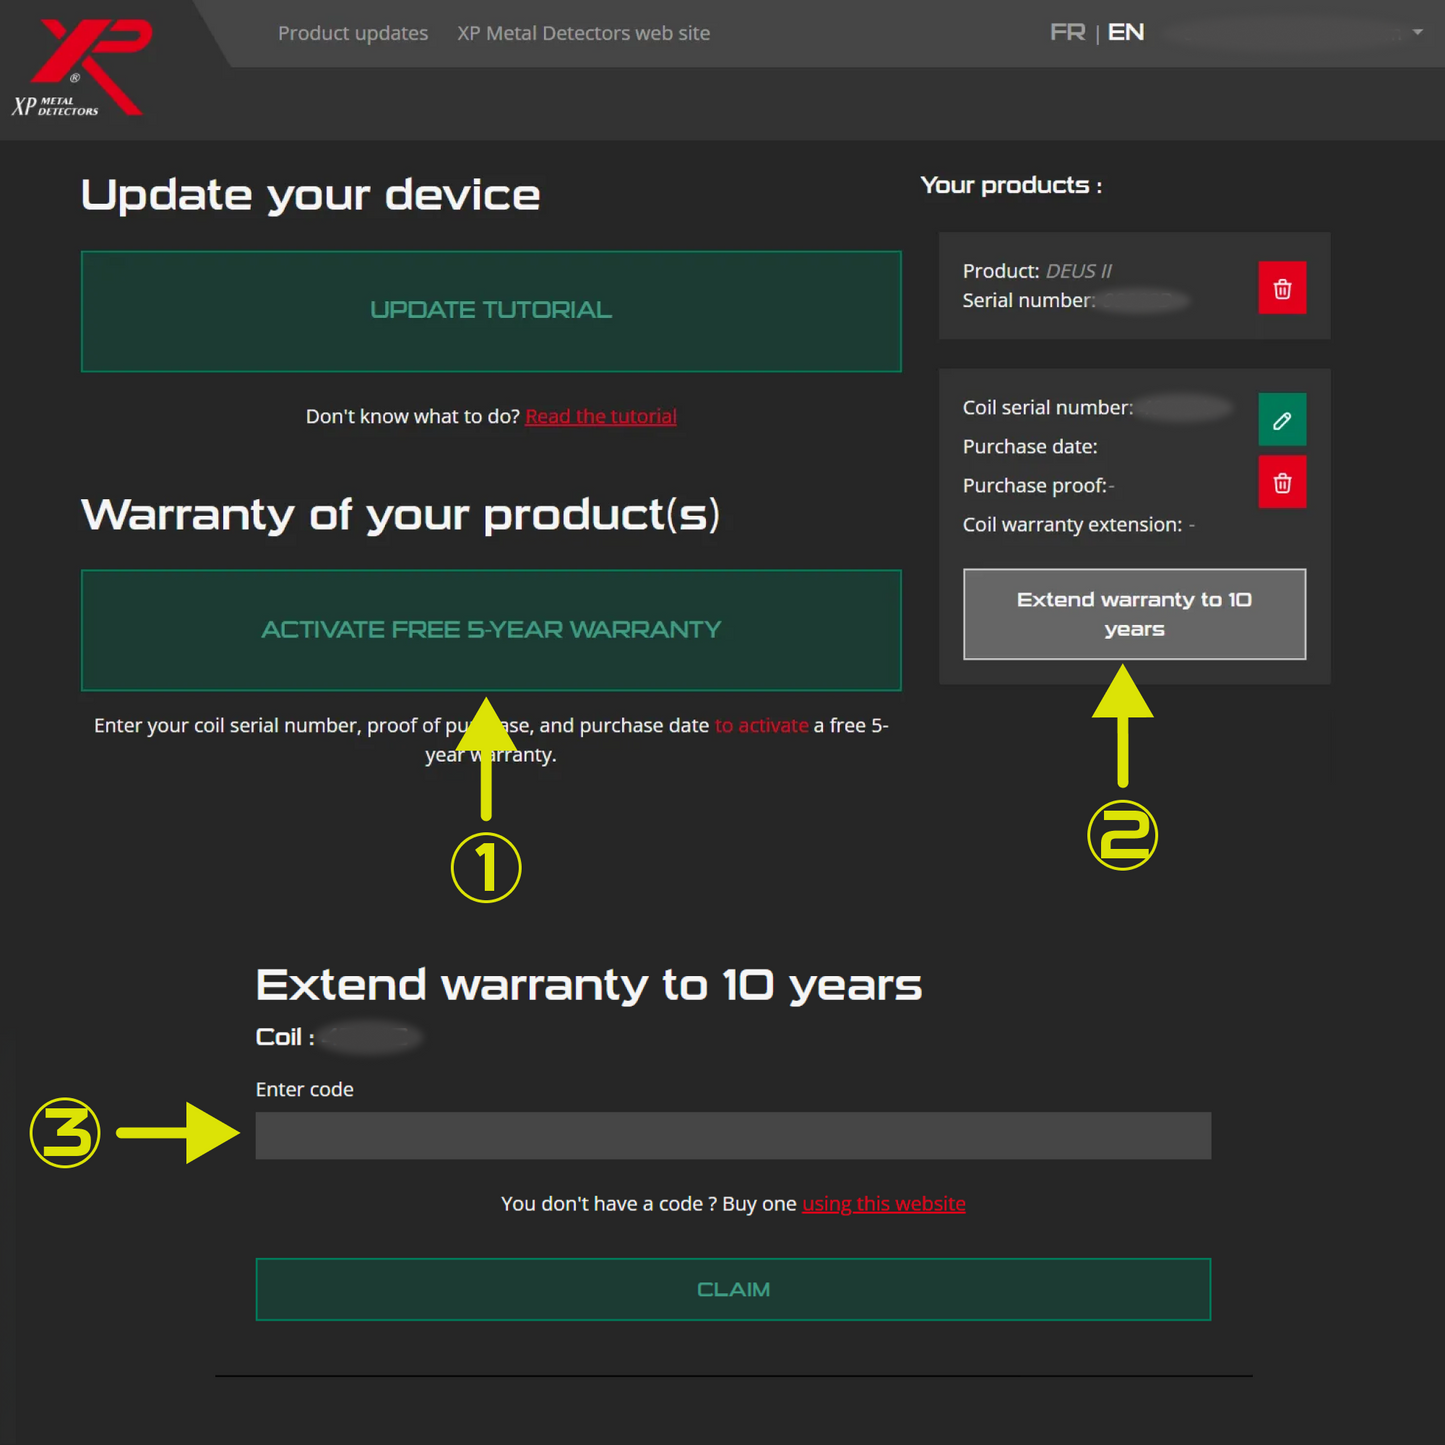Switch language to FR
This screenshot has height=1445, width=1445.
[x=1067, y=32]
